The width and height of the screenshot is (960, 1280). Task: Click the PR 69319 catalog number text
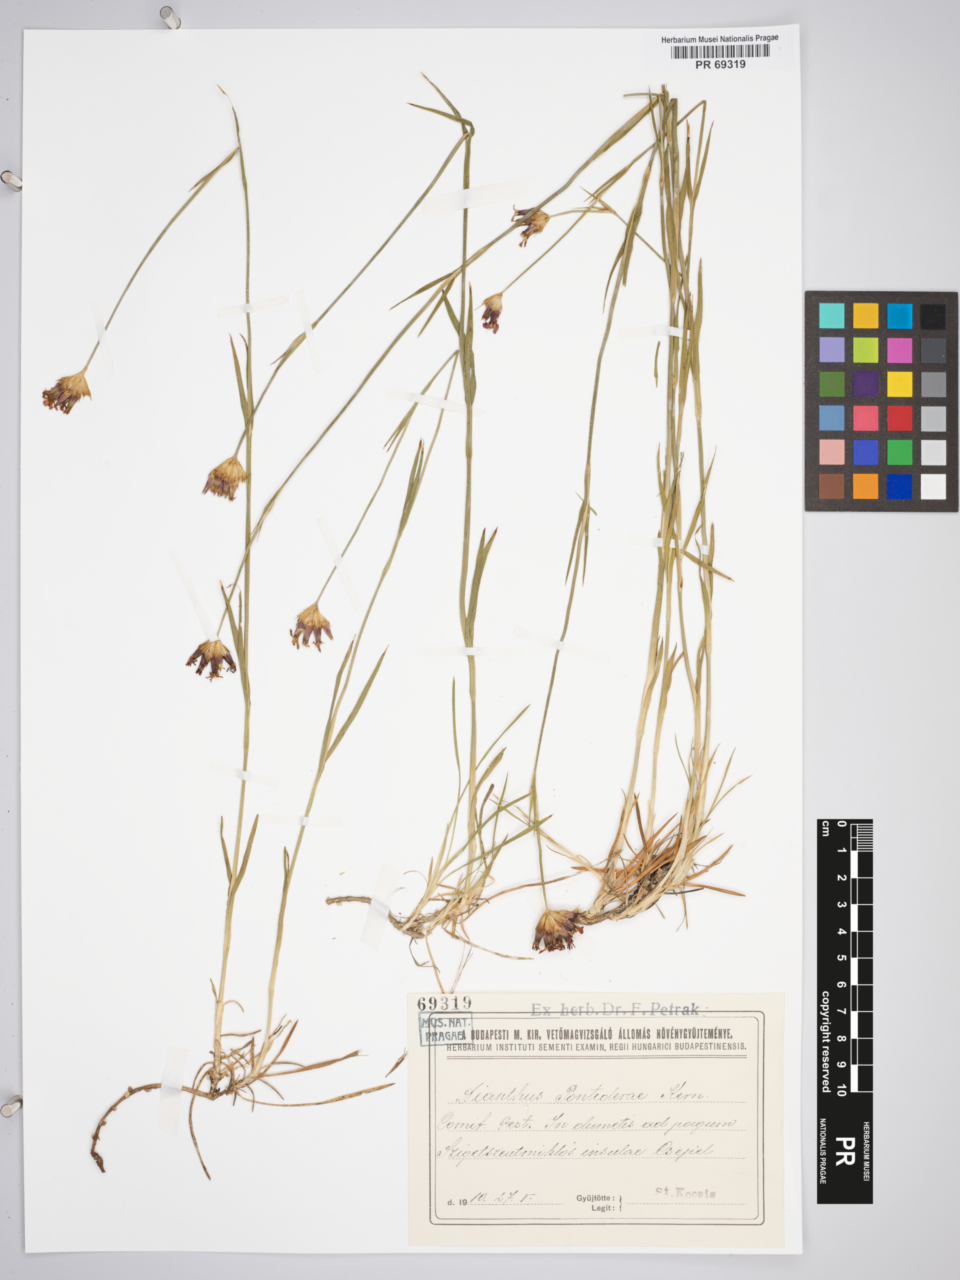click(720, 65)
